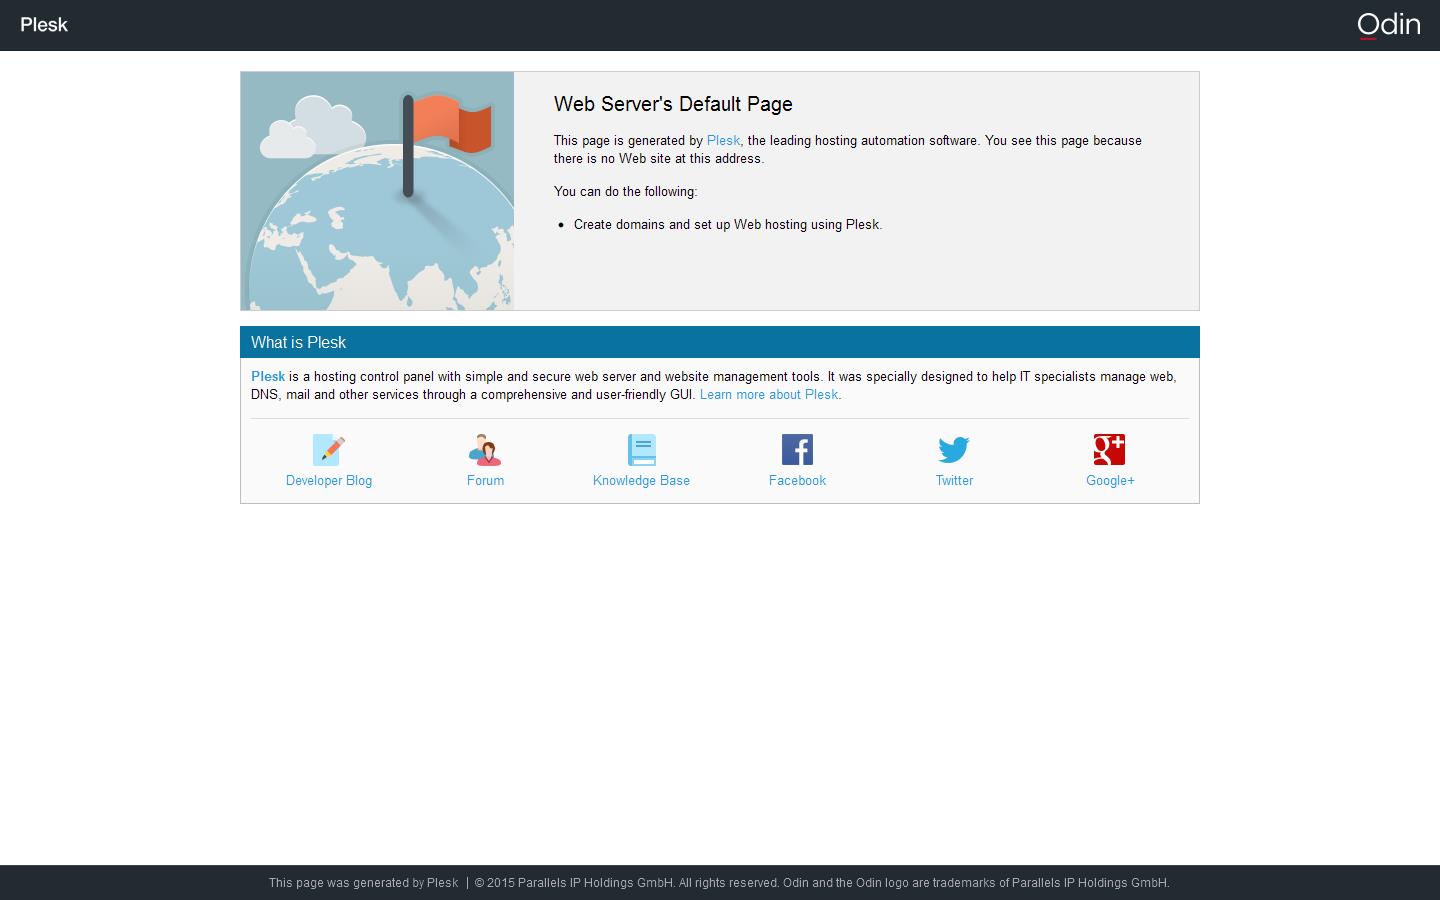Click the Facebook text label
This screenshot has height=900, width=1440.
(x=797, y=481)
